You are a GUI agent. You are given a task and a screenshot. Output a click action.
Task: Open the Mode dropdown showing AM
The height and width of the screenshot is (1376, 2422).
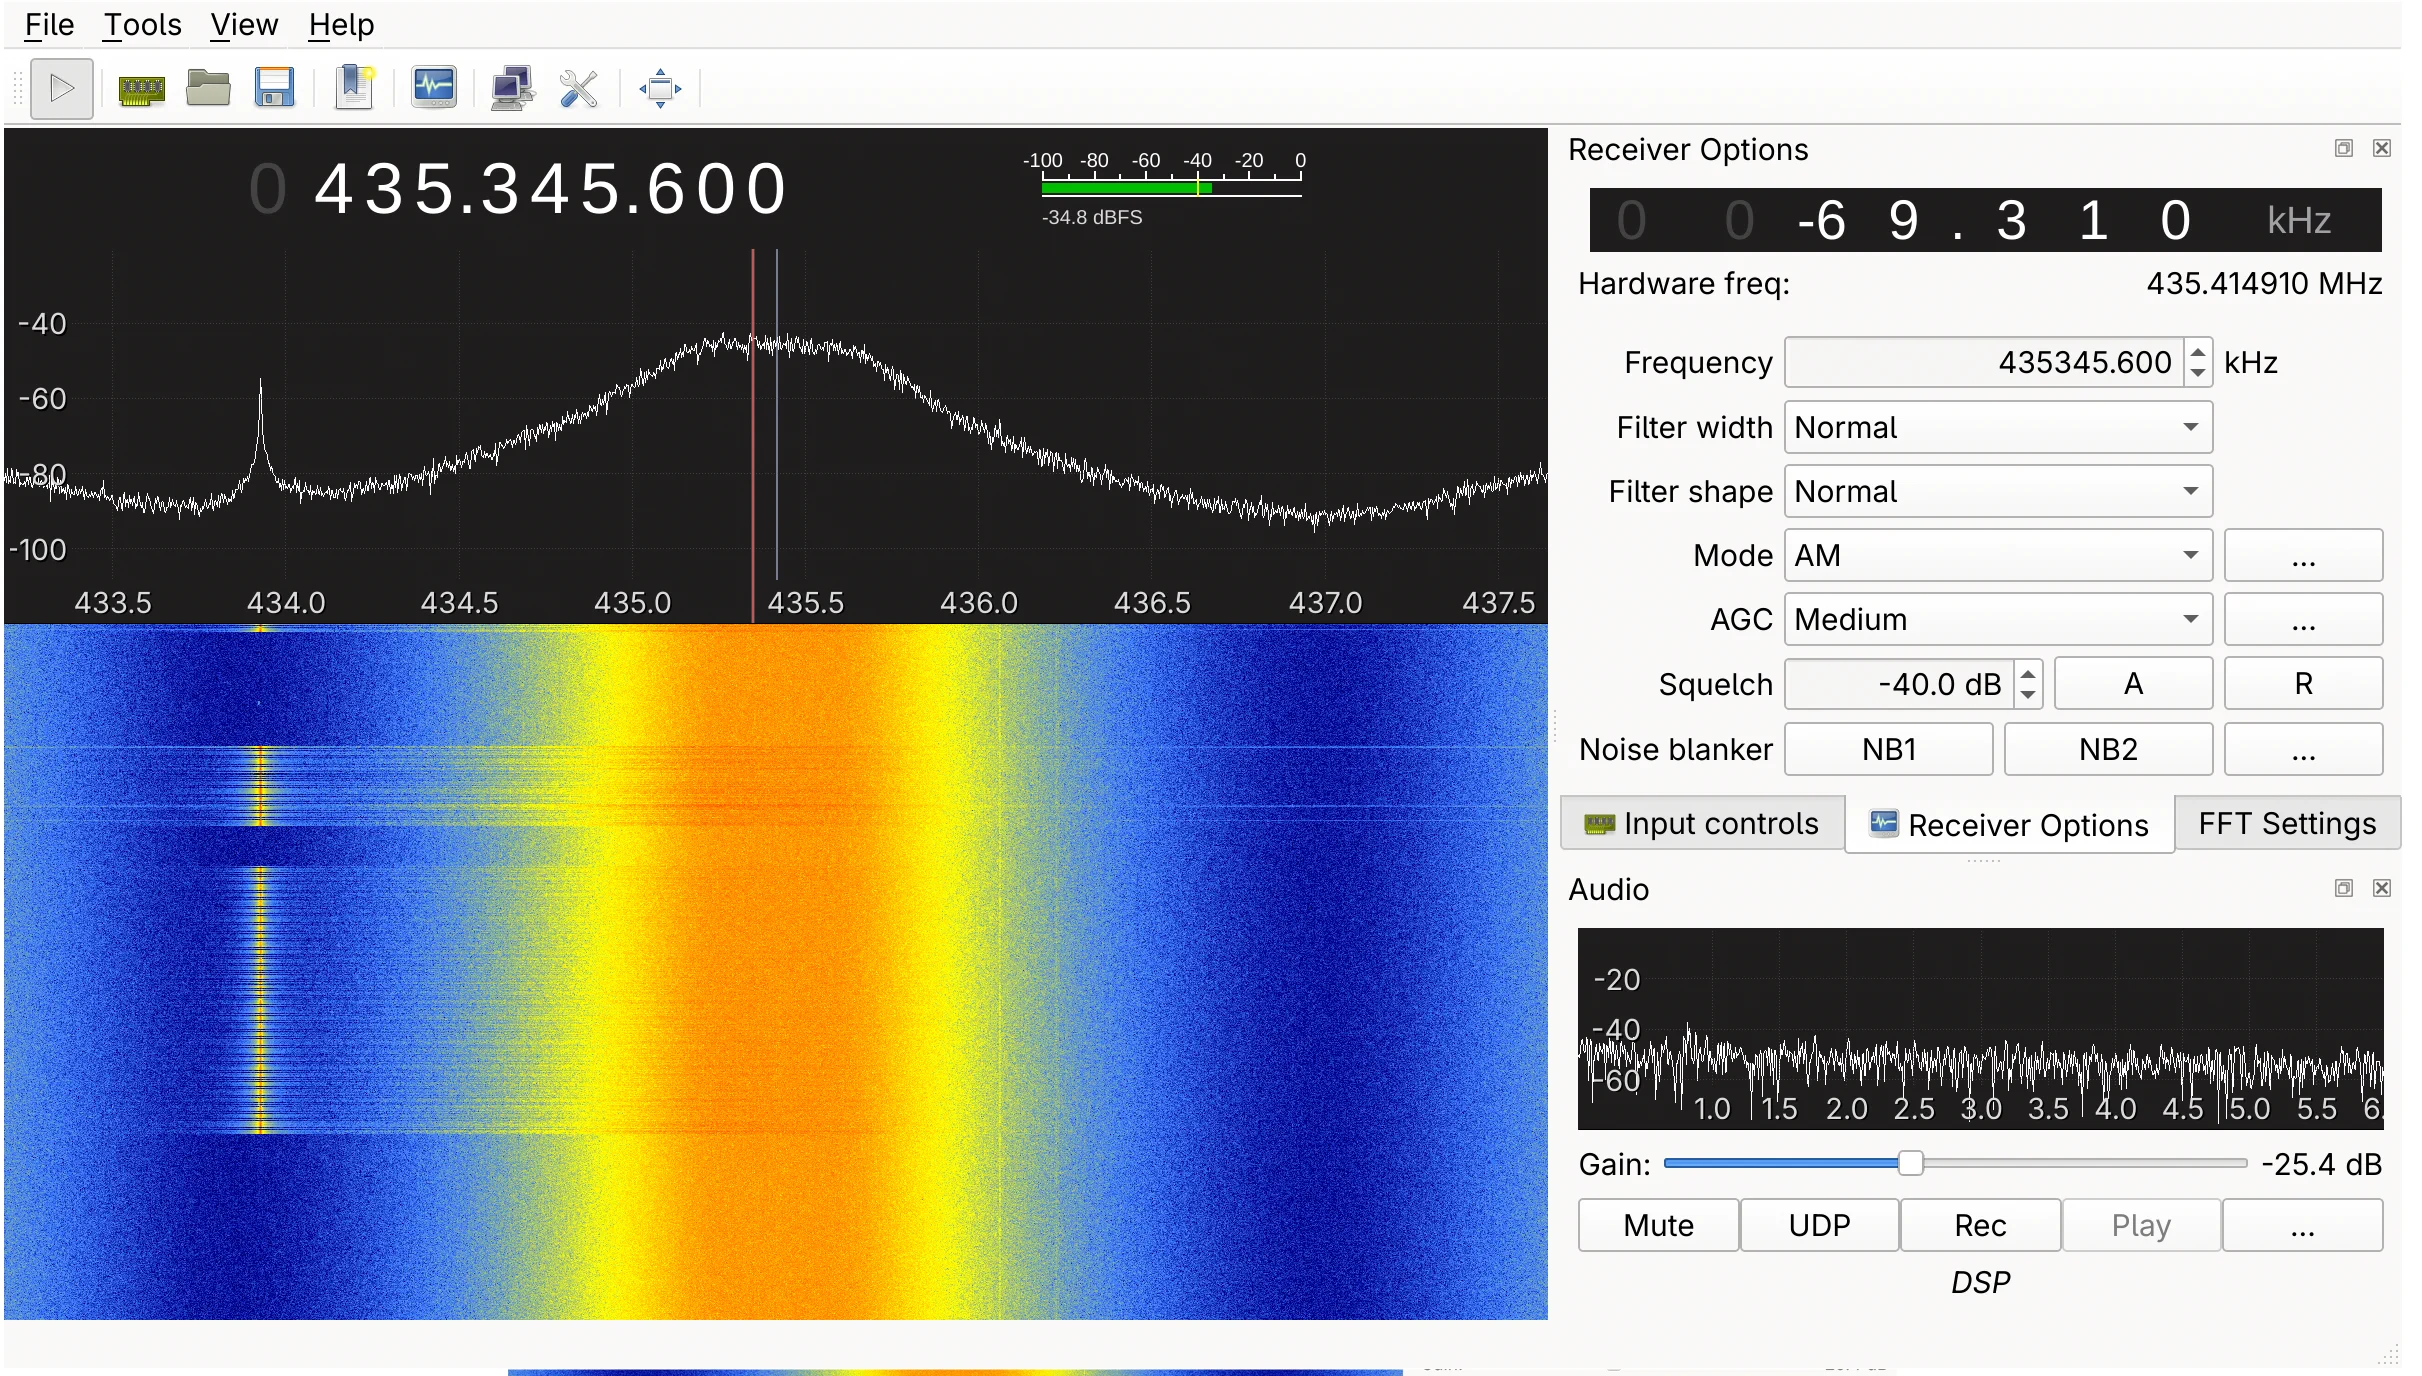[1995, 555]
